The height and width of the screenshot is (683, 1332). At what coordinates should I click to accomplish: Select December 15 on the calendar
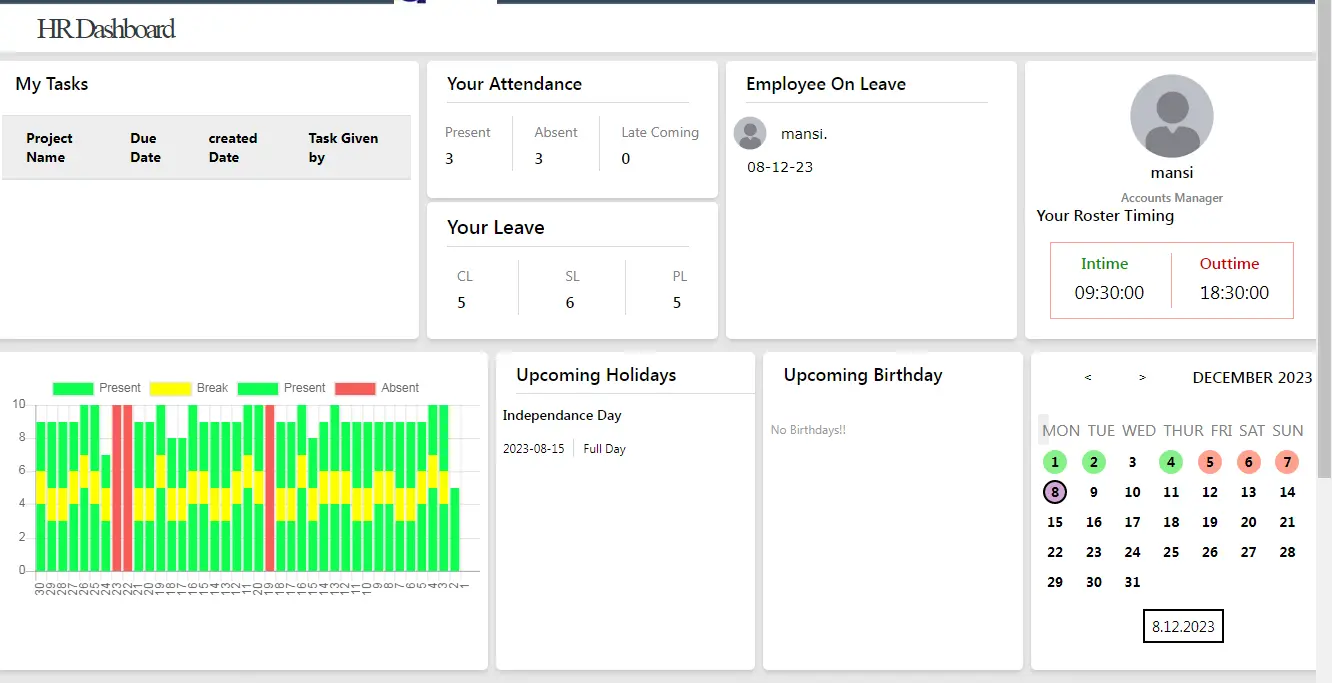pos(1055,522)
